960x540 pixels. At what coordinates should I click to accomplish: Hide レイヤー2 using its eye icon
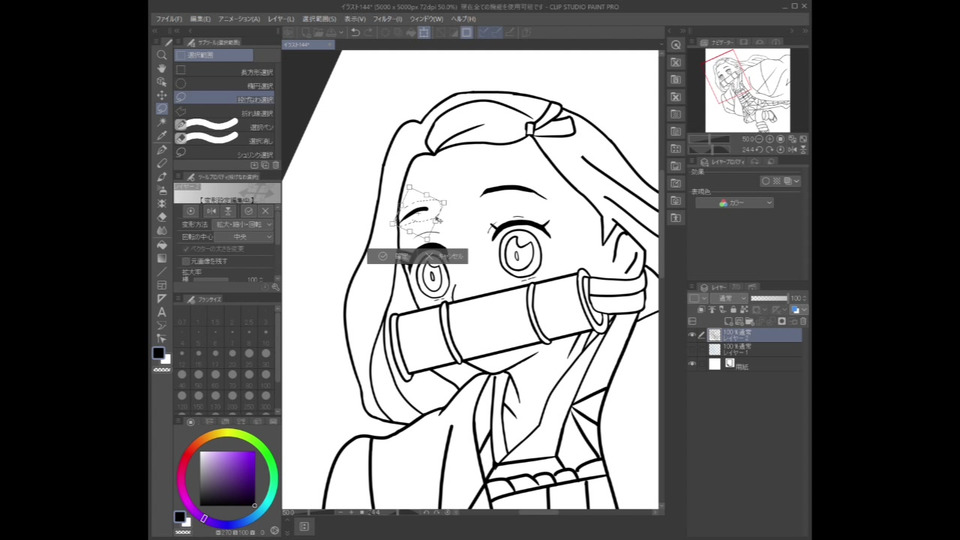point(692,335)
